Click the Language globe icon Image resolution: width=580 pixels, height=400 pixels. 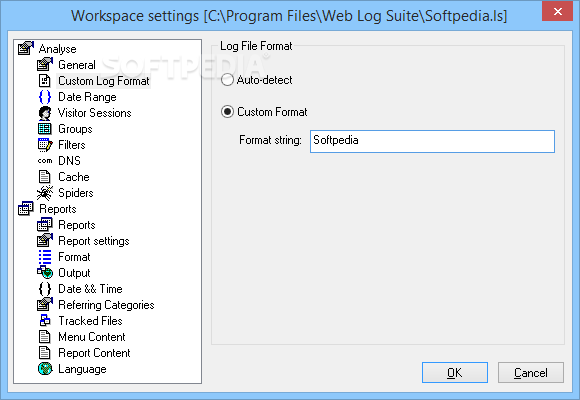[45, 369]
